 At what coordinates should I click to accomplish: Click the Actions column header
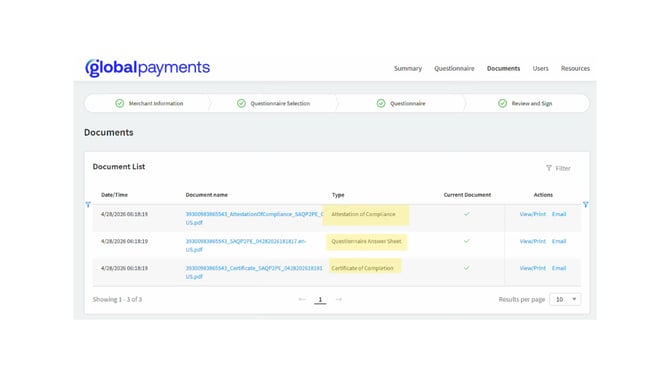coord(543,195)
